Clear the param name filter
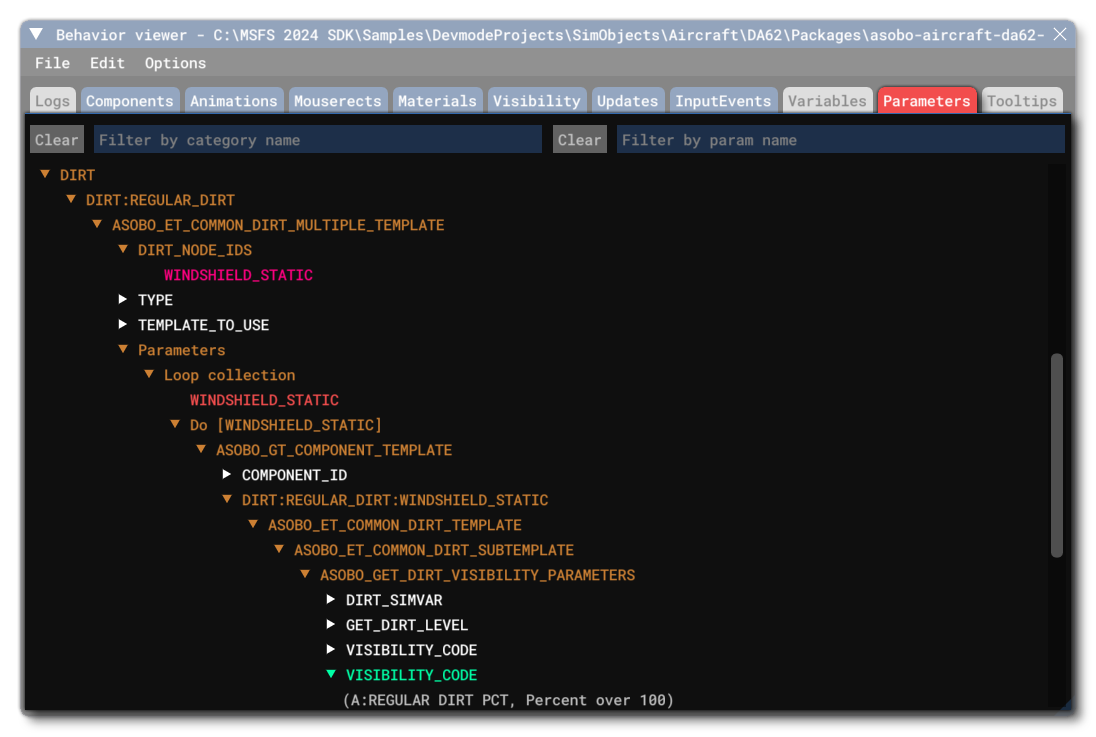This screenshot has height=737, width=1096. 580,140
